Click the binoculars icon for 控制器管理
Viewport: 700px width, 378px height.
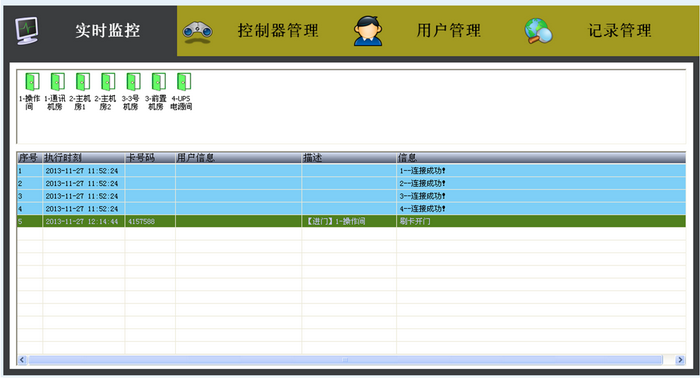197,33
